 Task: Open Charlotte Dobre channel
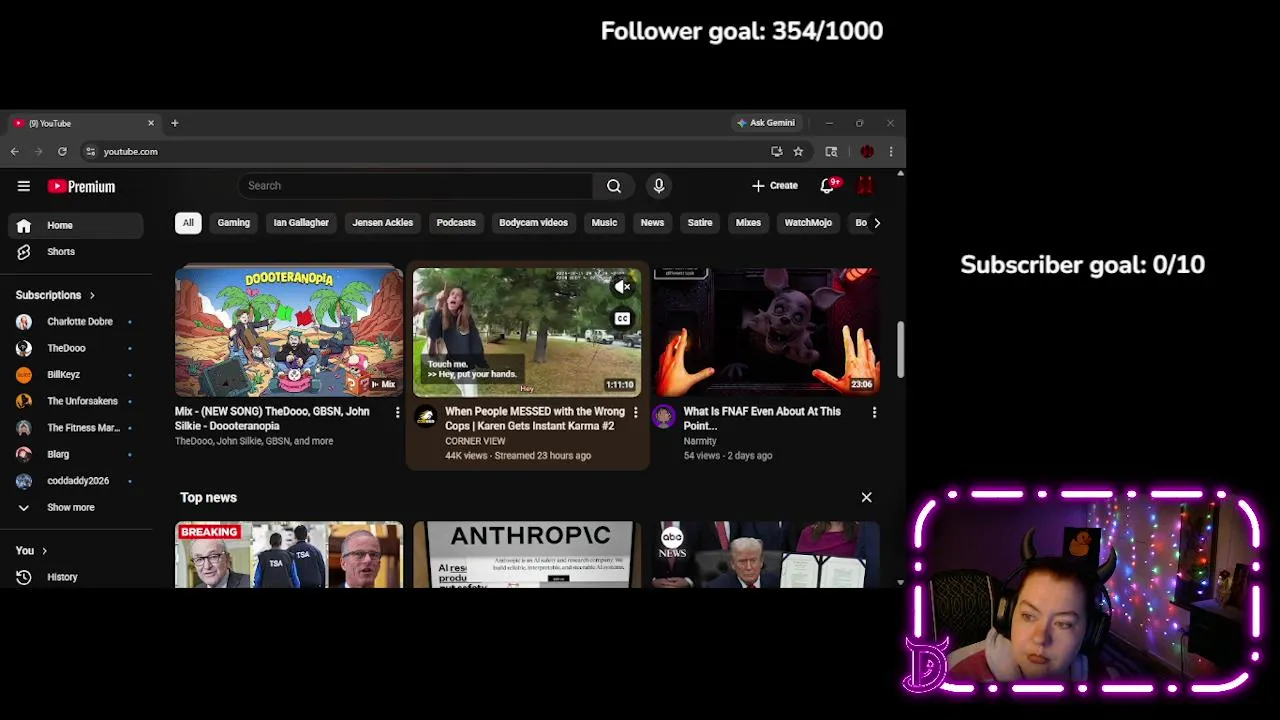[x=76, y=322]
